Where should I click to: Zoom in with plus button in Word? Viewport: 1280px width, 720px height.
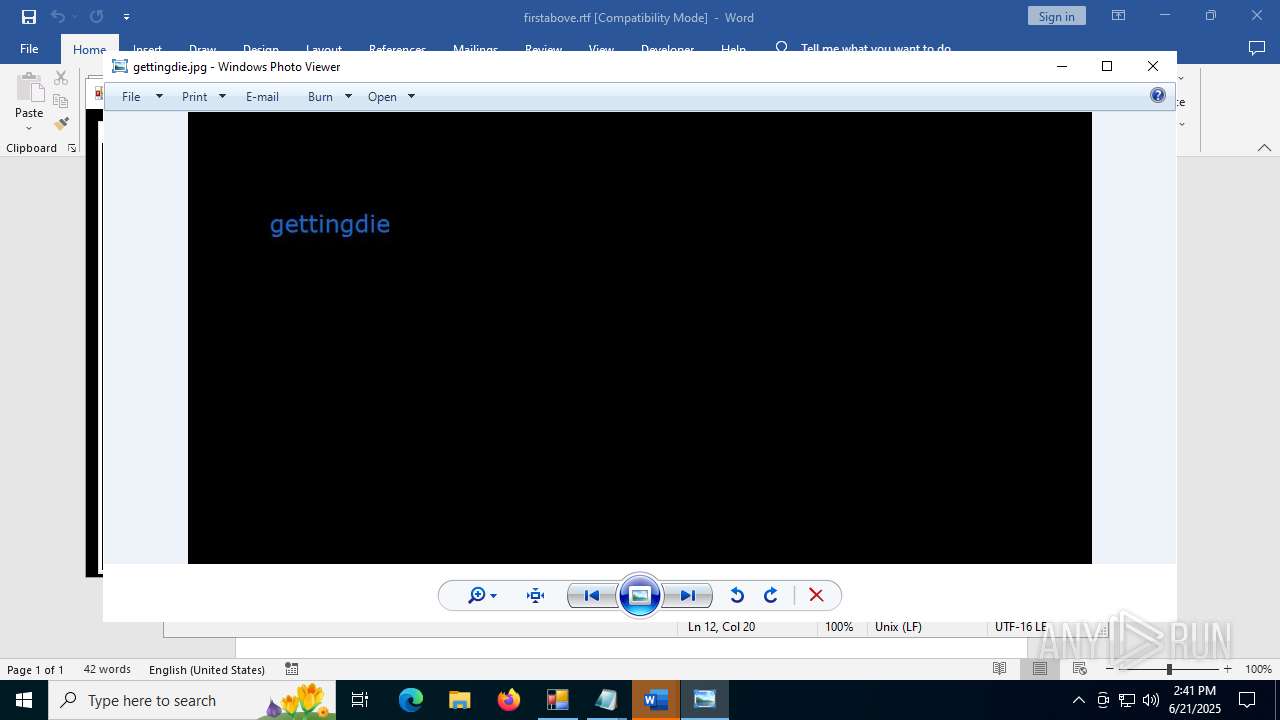1228,669
